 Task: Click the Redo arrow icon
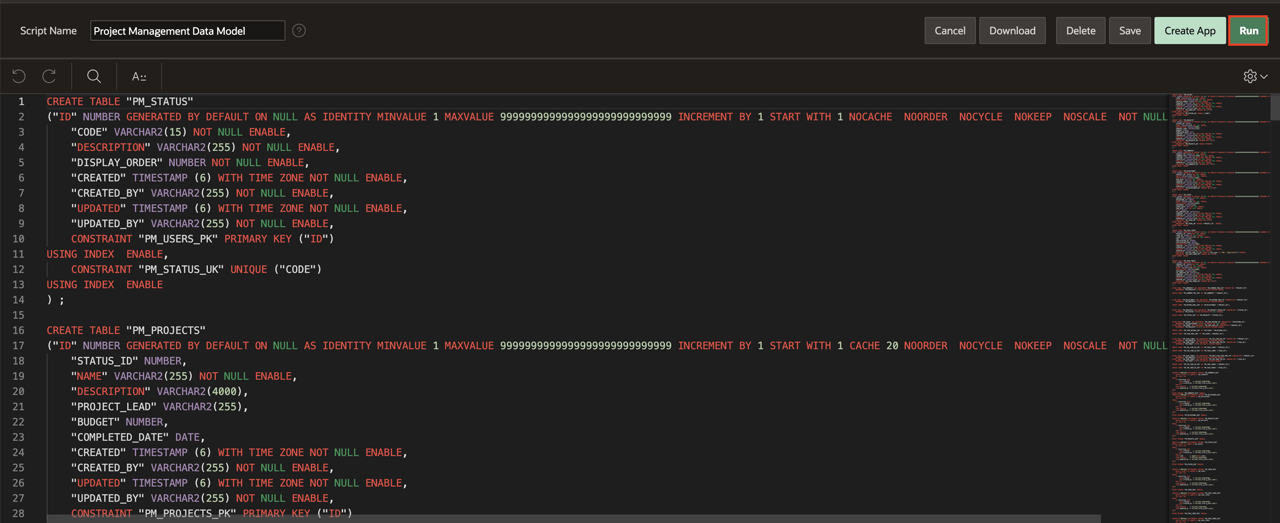coord(49,76)
